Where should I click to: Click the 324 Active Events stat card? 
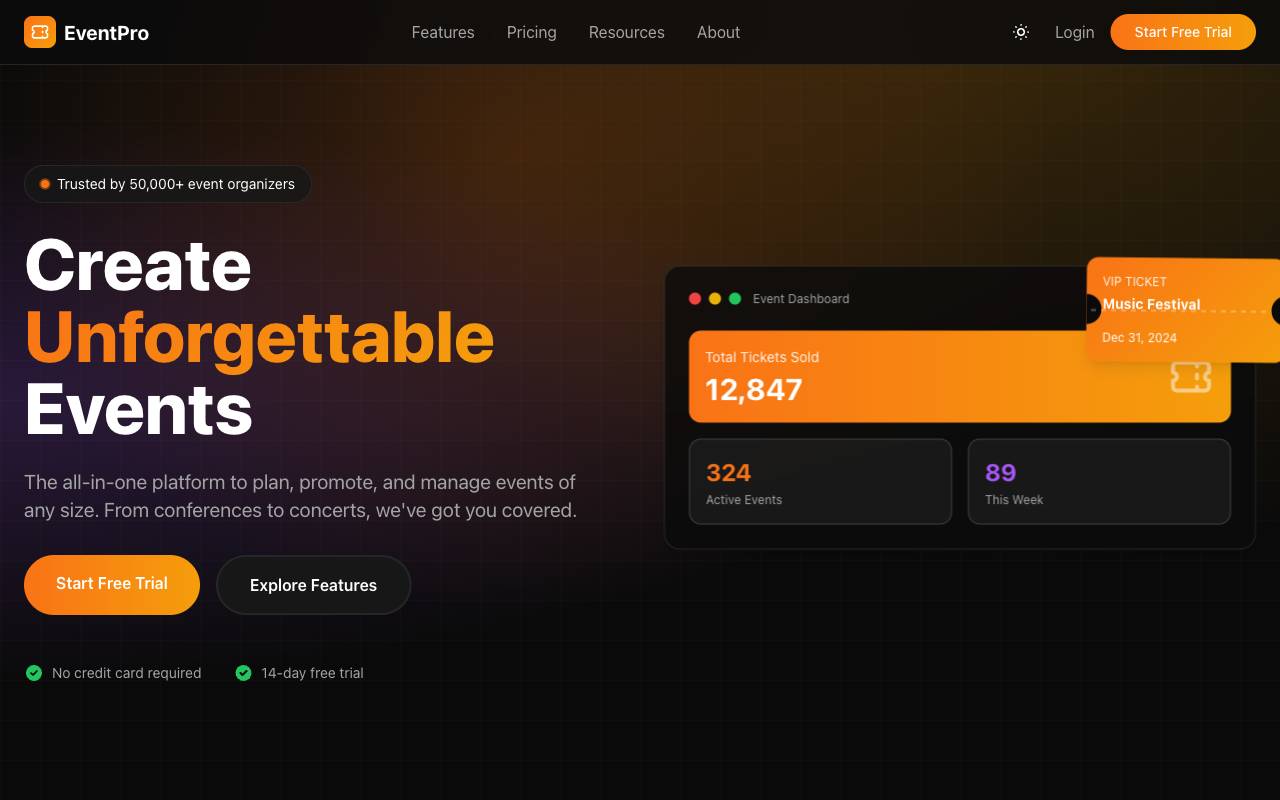coord(820,481)
